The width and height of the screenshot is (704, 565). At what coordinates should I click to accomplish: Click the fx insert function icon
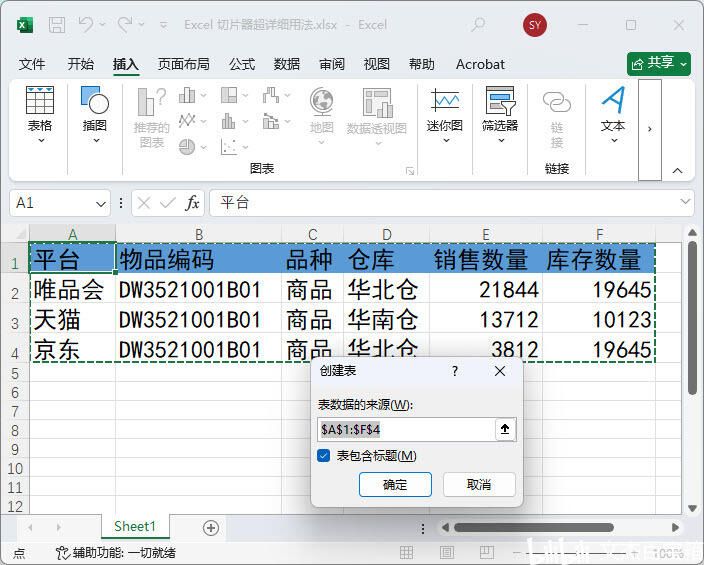point(192,203)
